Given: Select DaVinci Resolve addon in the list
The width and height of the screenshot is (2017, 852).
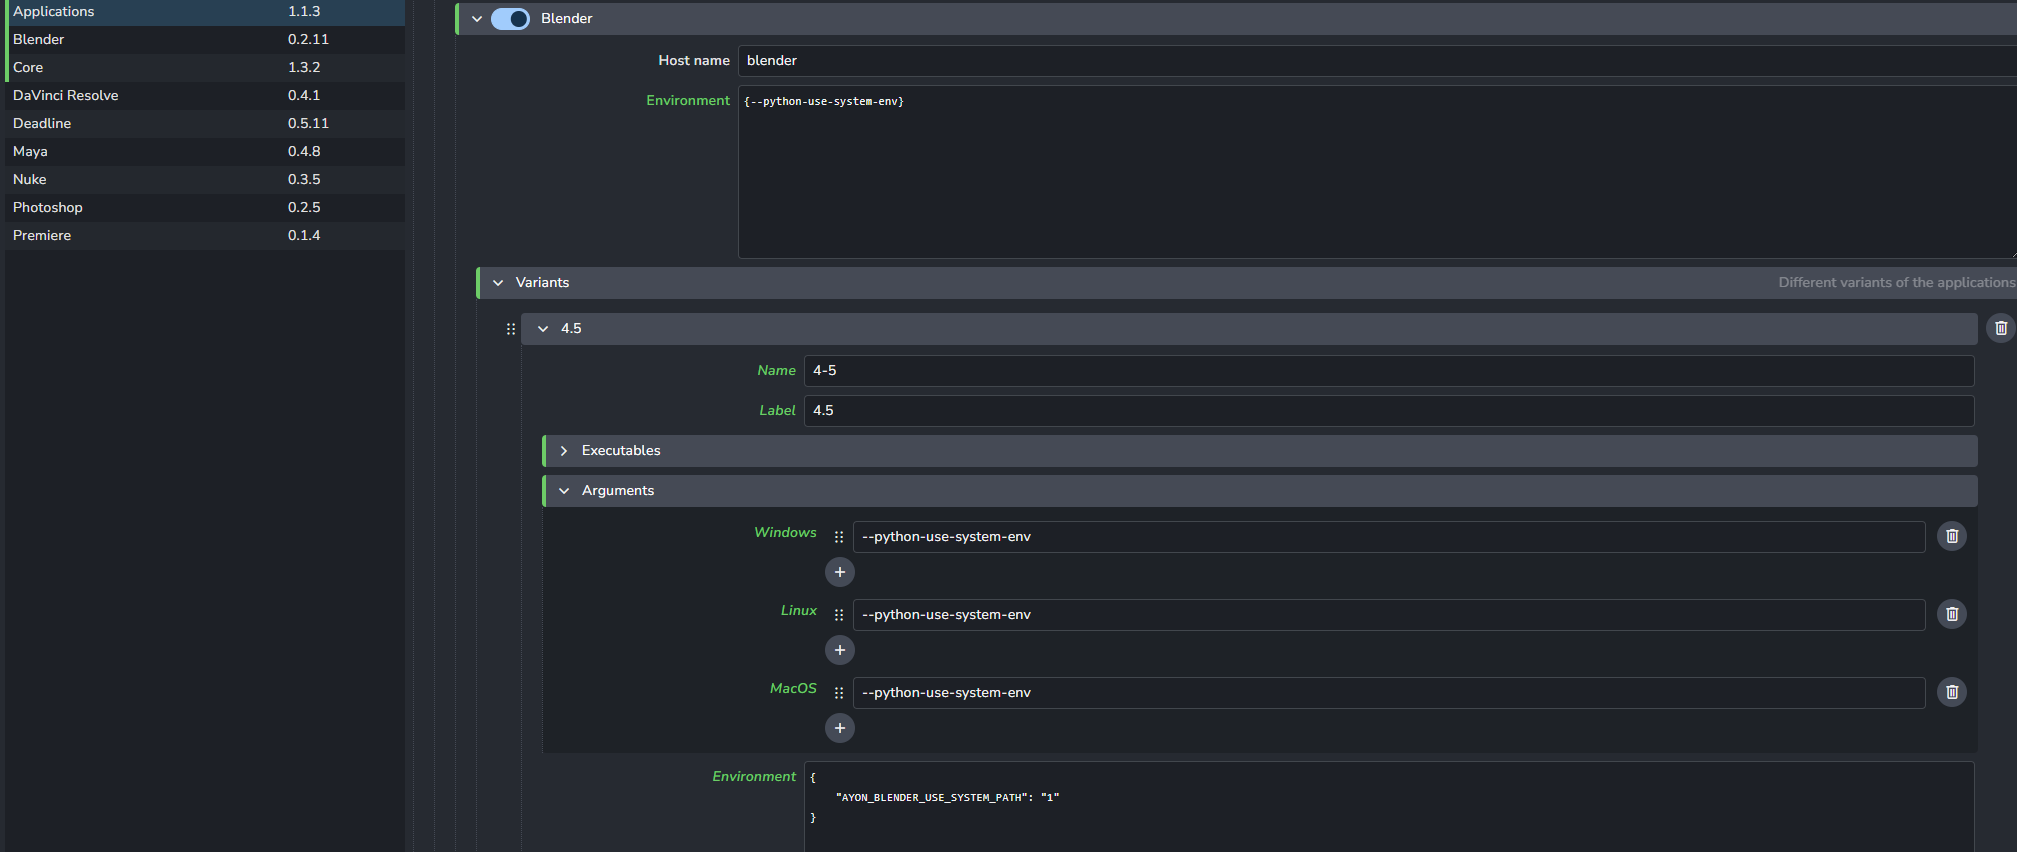Looking at the screenshot, I should point(66,95).
